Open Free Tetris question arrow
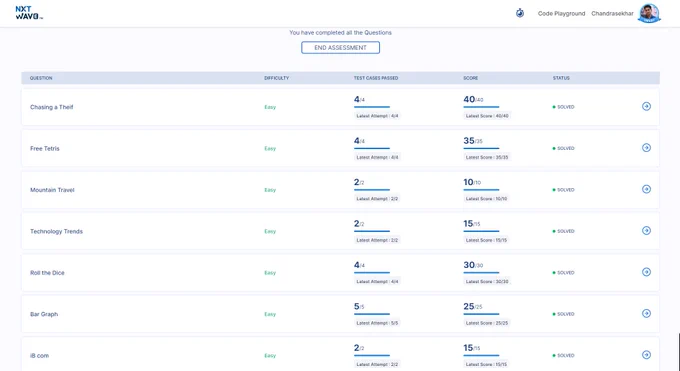Image resolution: width=680 pixels, height=371 pixels. [646, 148]
